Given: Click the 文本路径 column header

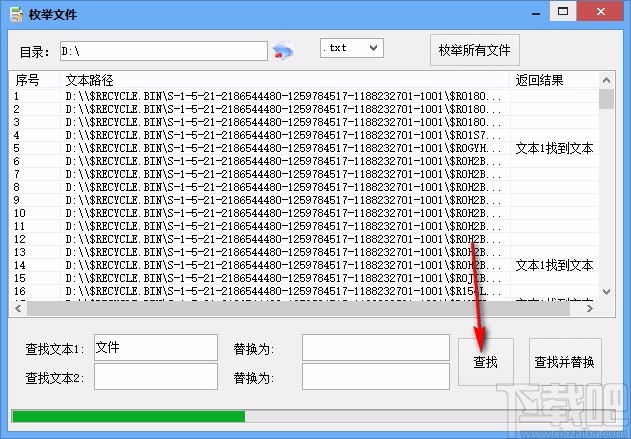Looking at the screenshot, I should tap(285, 80).
